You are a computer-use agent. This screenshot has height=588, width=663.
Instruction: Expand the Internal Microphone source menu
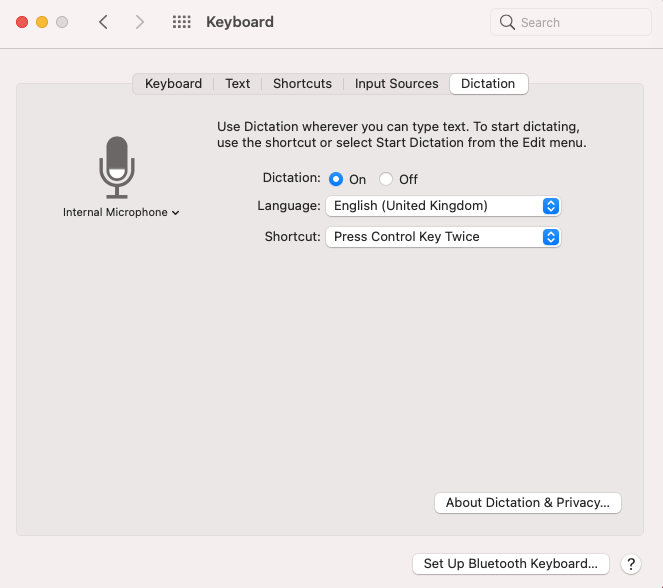click(121, 212)
